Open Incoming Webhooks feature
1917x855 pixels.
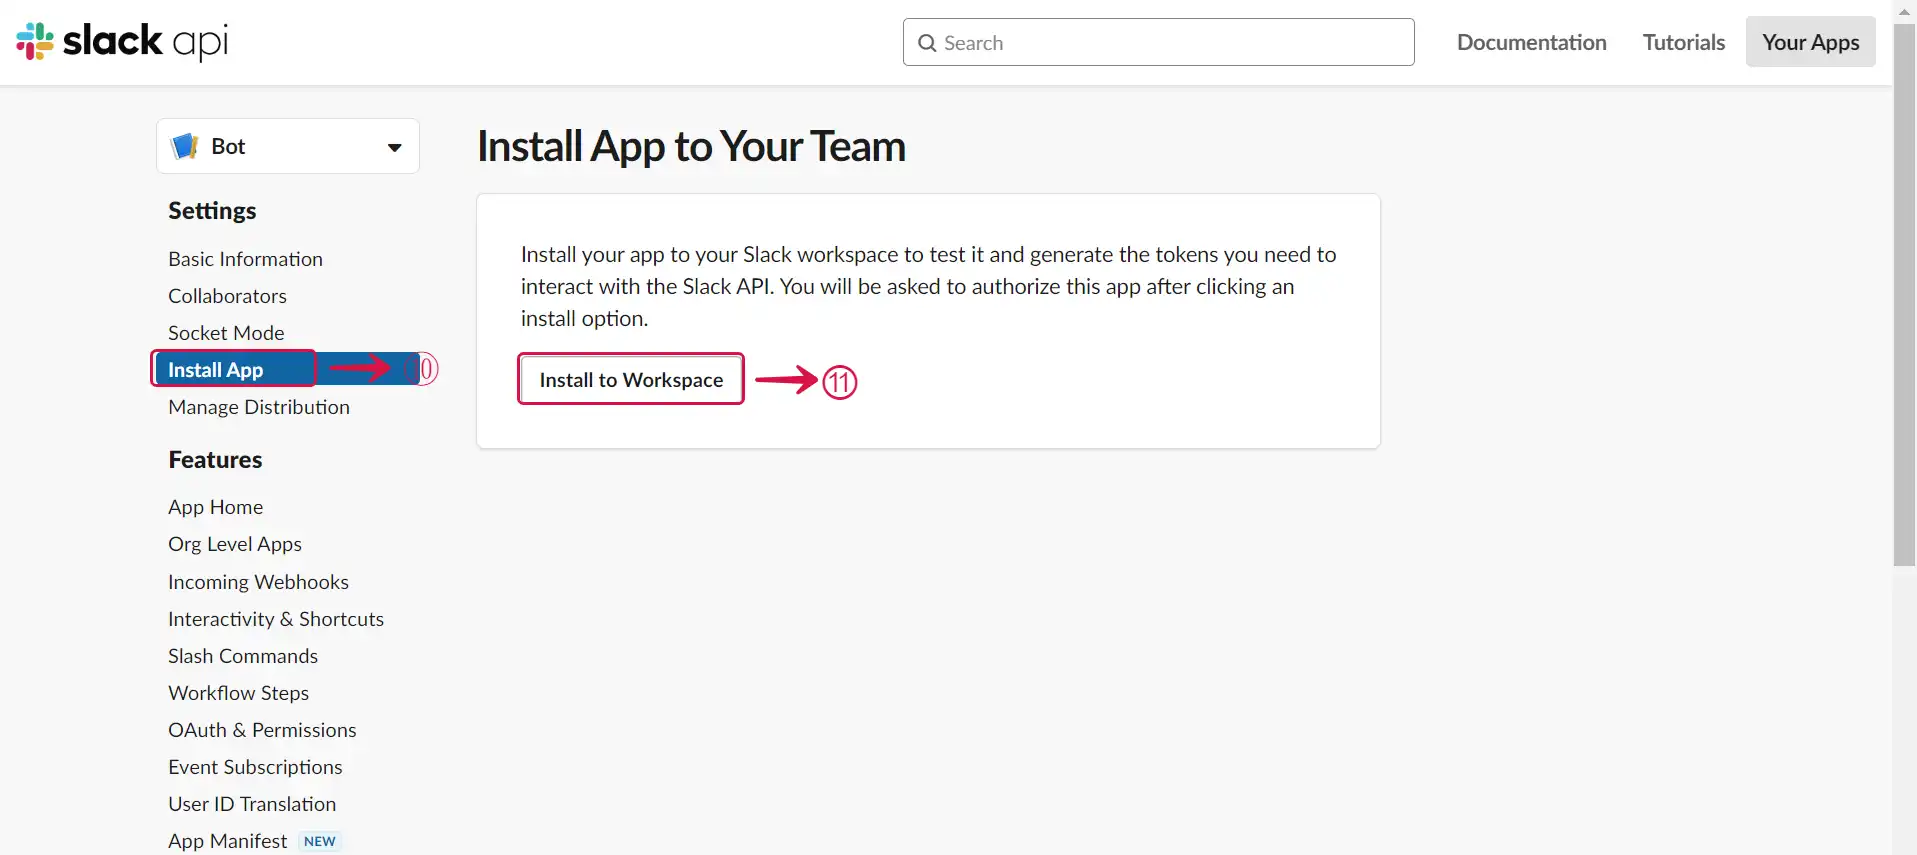(258, 582)
